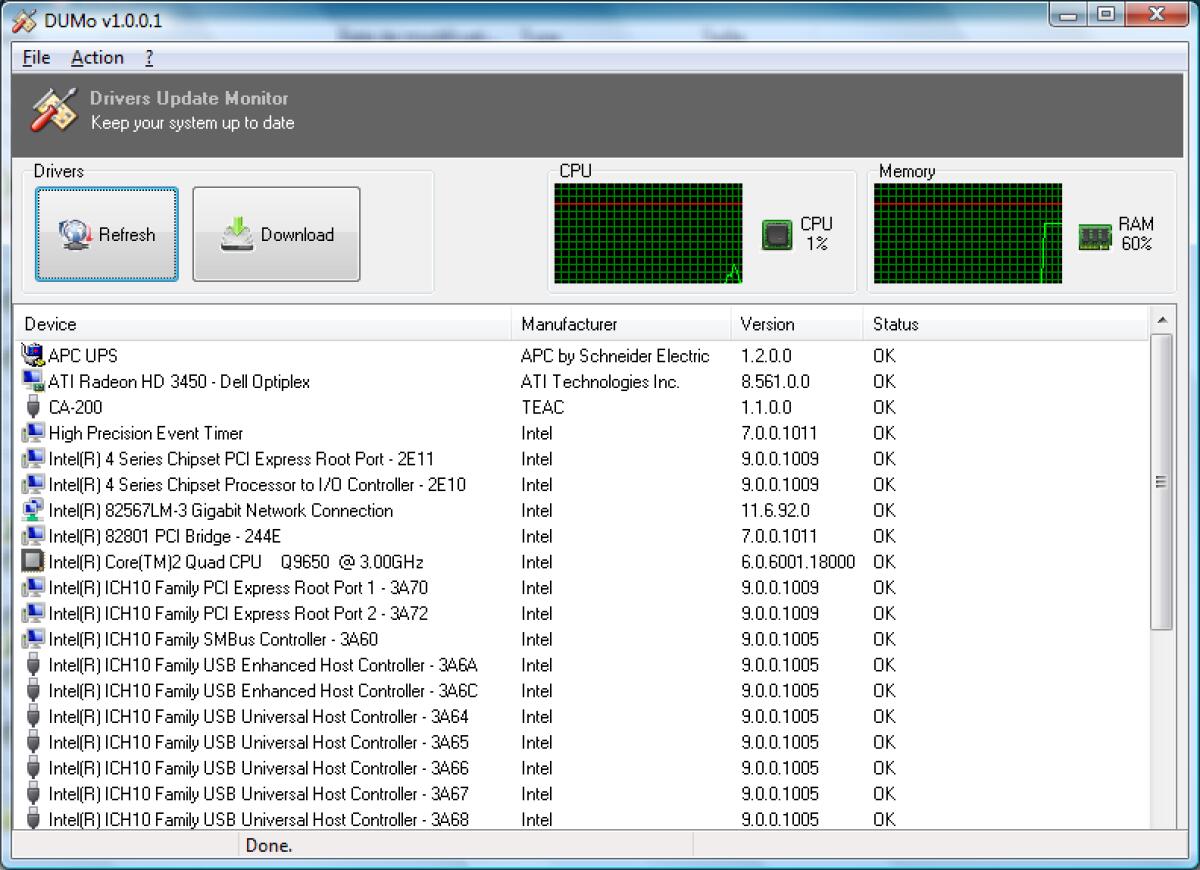
Task: Open the Action menu
Action: (x=97, y=57)
